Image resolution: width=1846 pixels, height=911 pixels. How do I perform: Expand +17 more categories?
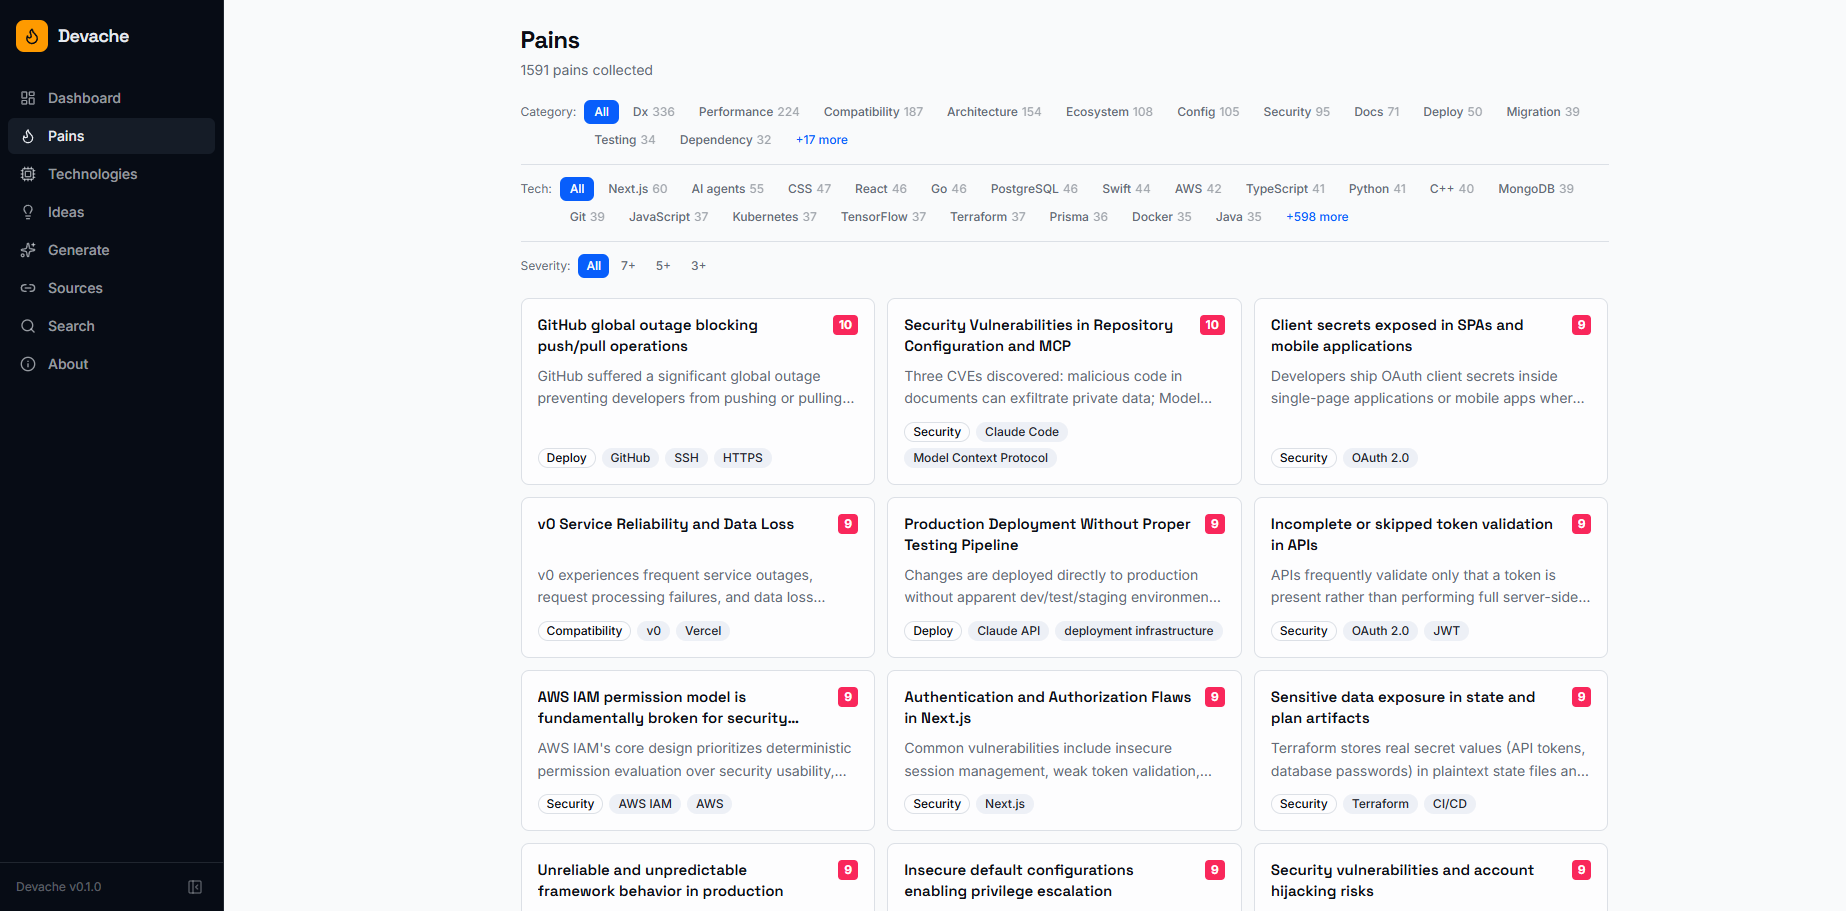[822, 140]
